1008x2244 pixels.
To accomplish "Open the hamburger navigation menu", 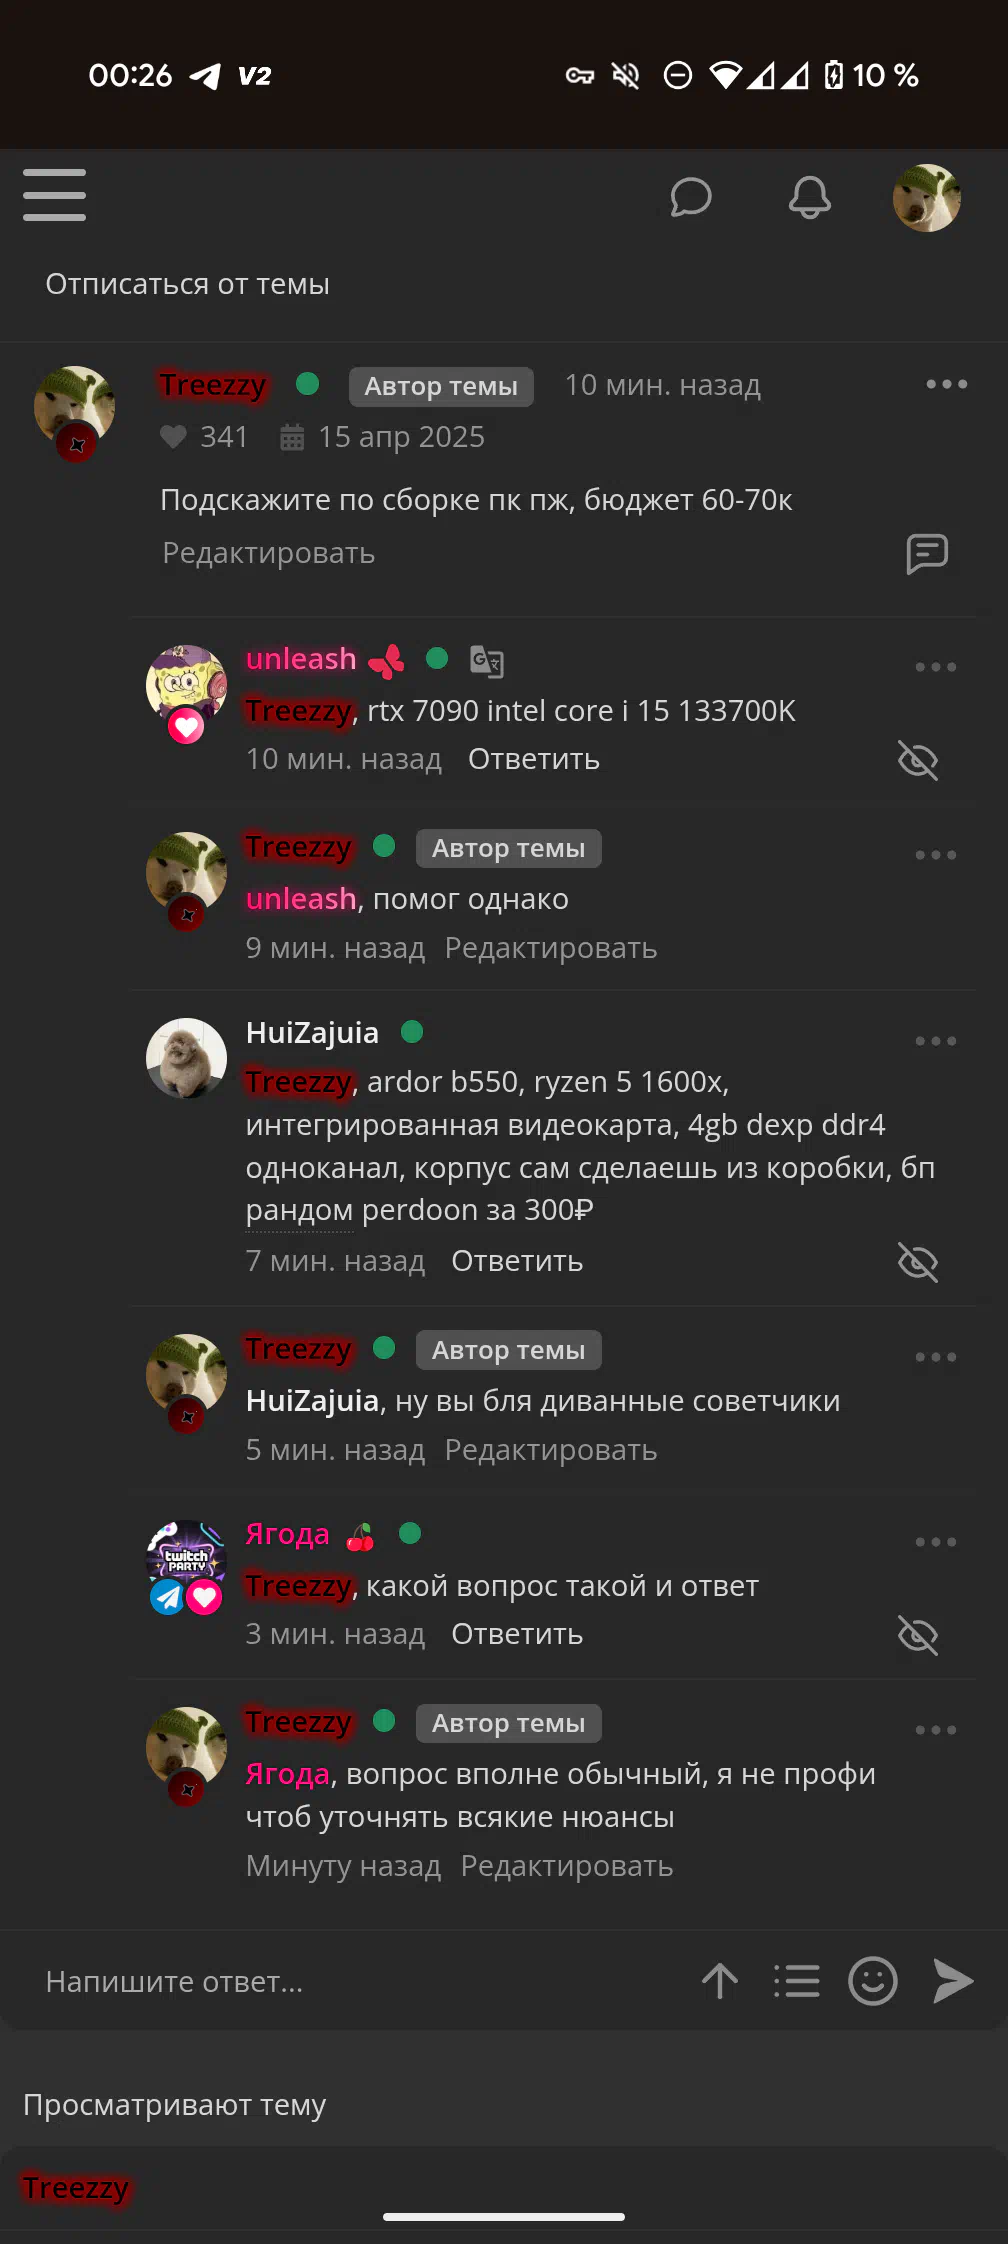I will [x=54, y=195].
